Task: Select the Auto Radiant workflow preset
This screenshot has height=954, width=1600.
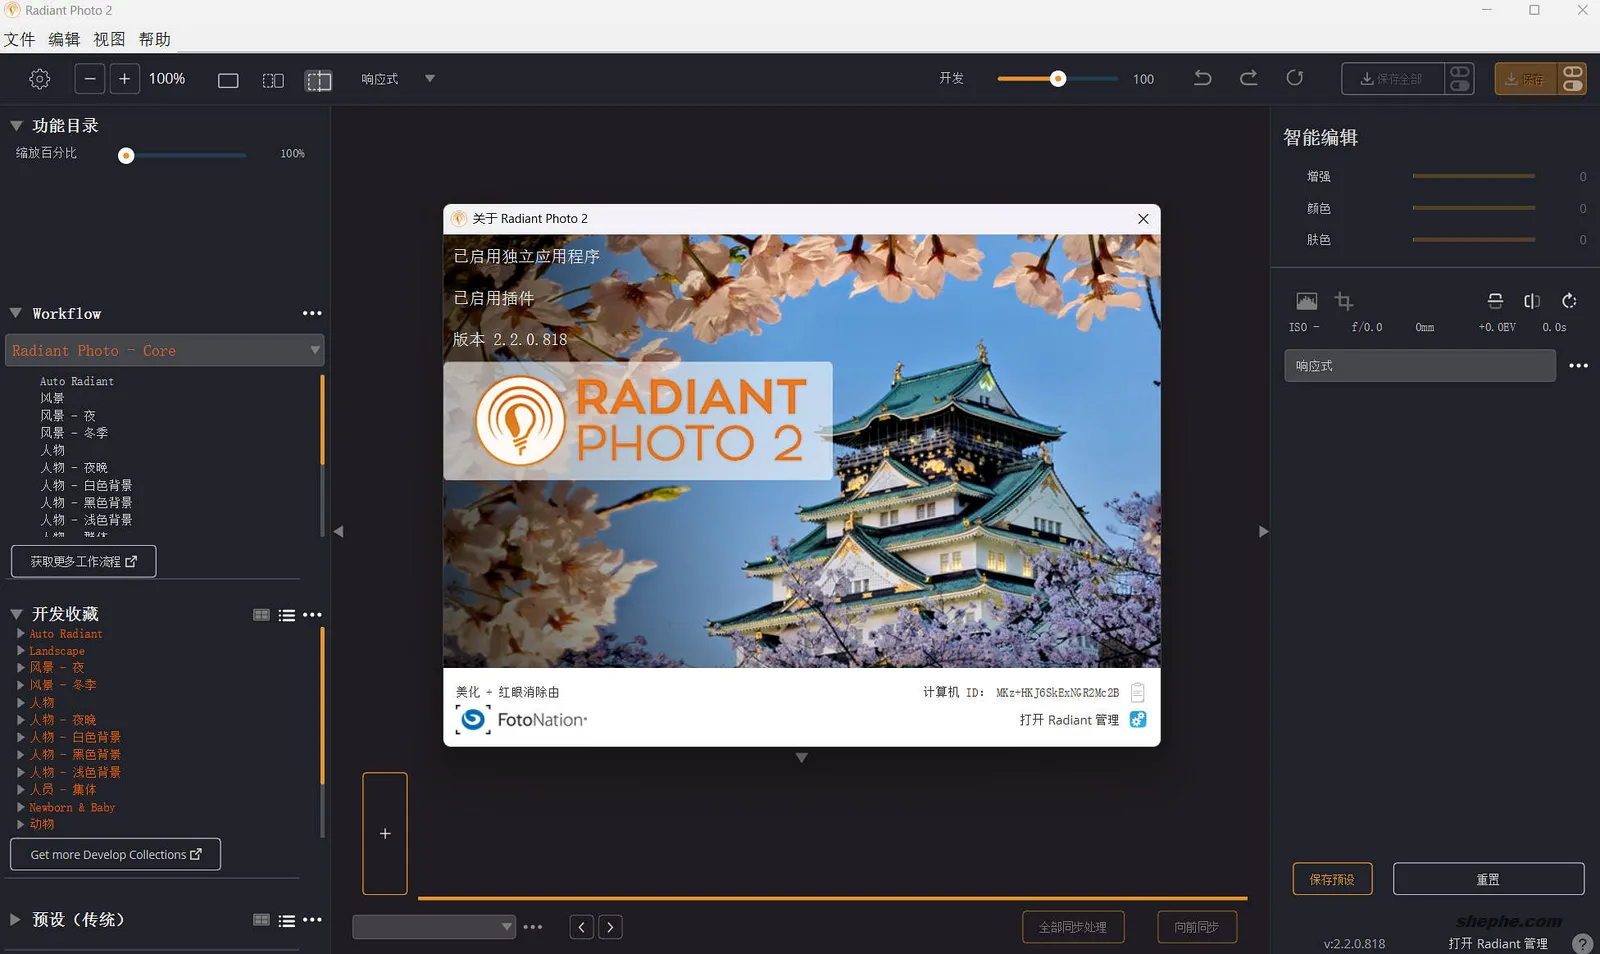Action: pyautogui.click(x=77, y=381)
